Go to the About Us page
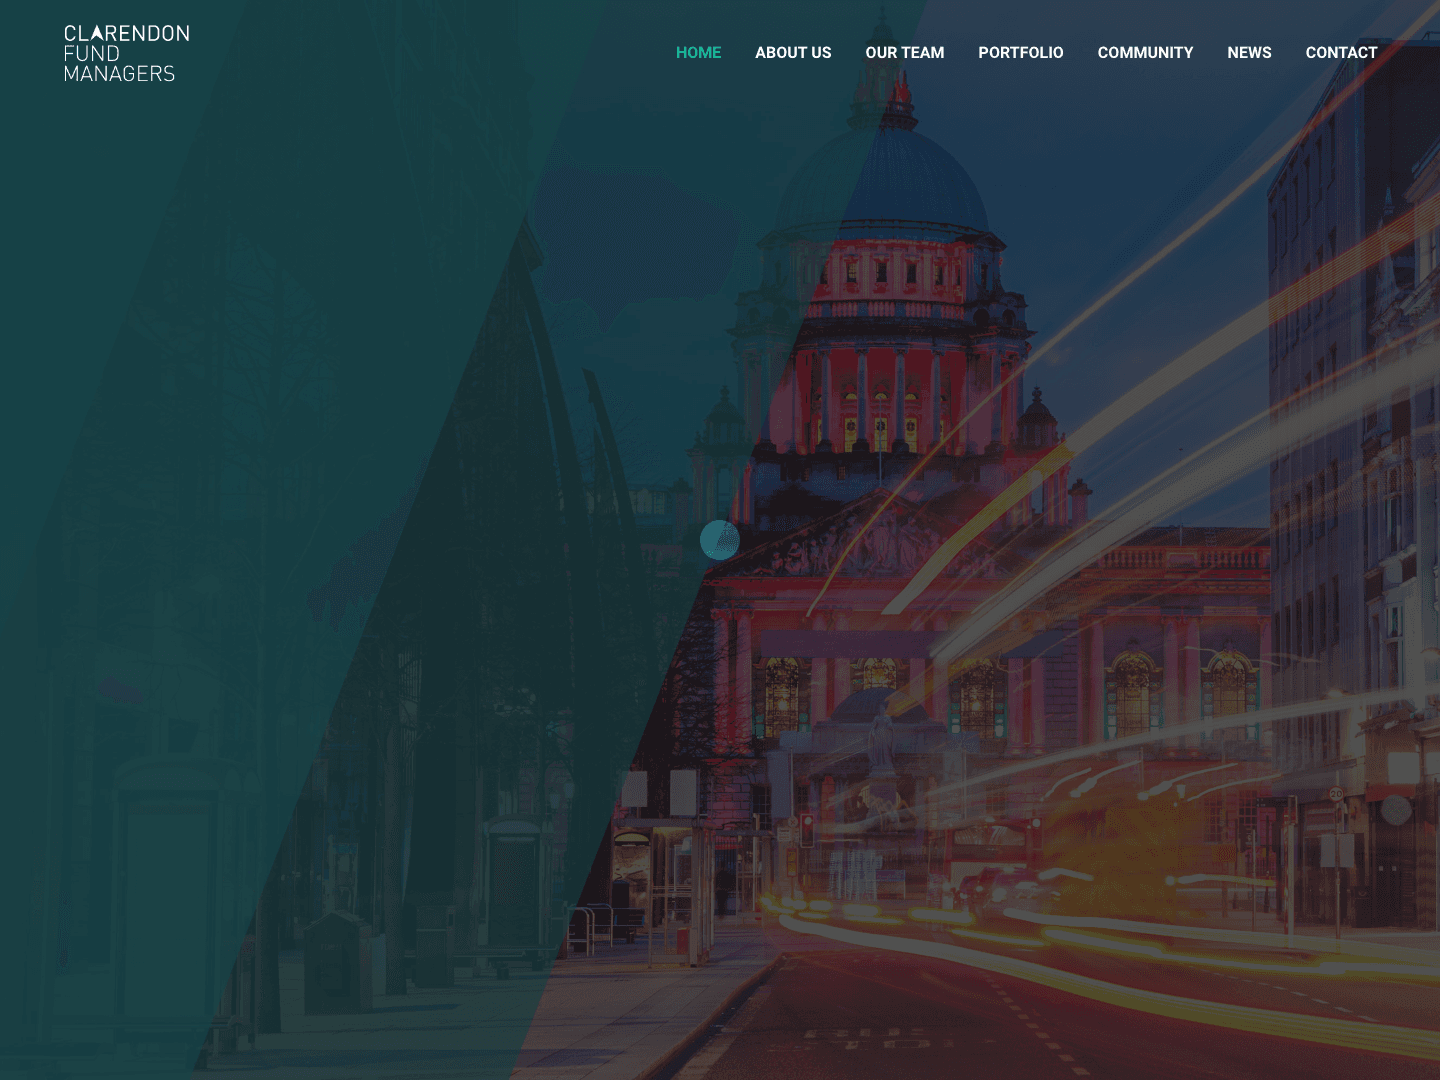The height and width of the screenshot is (1080, 1440). 793,52
